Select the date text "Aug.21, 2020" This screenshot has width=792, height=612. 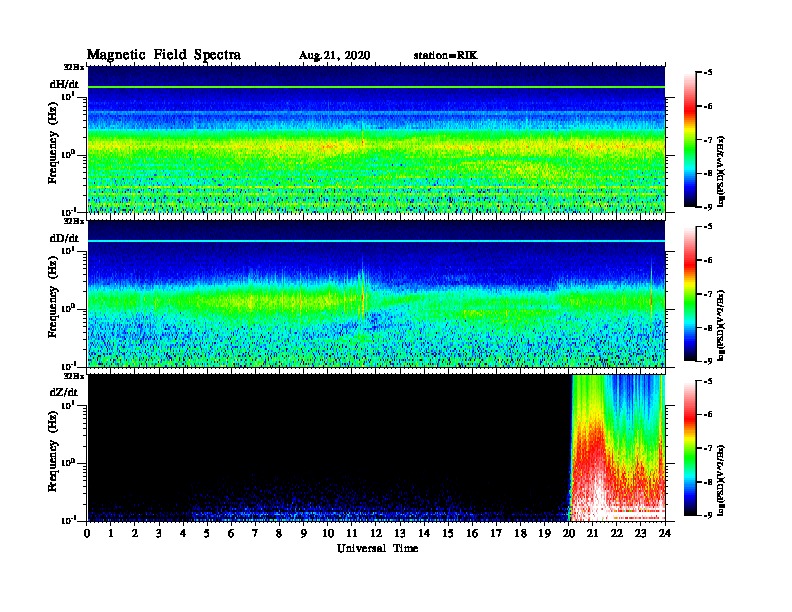[x=334, y=56]
